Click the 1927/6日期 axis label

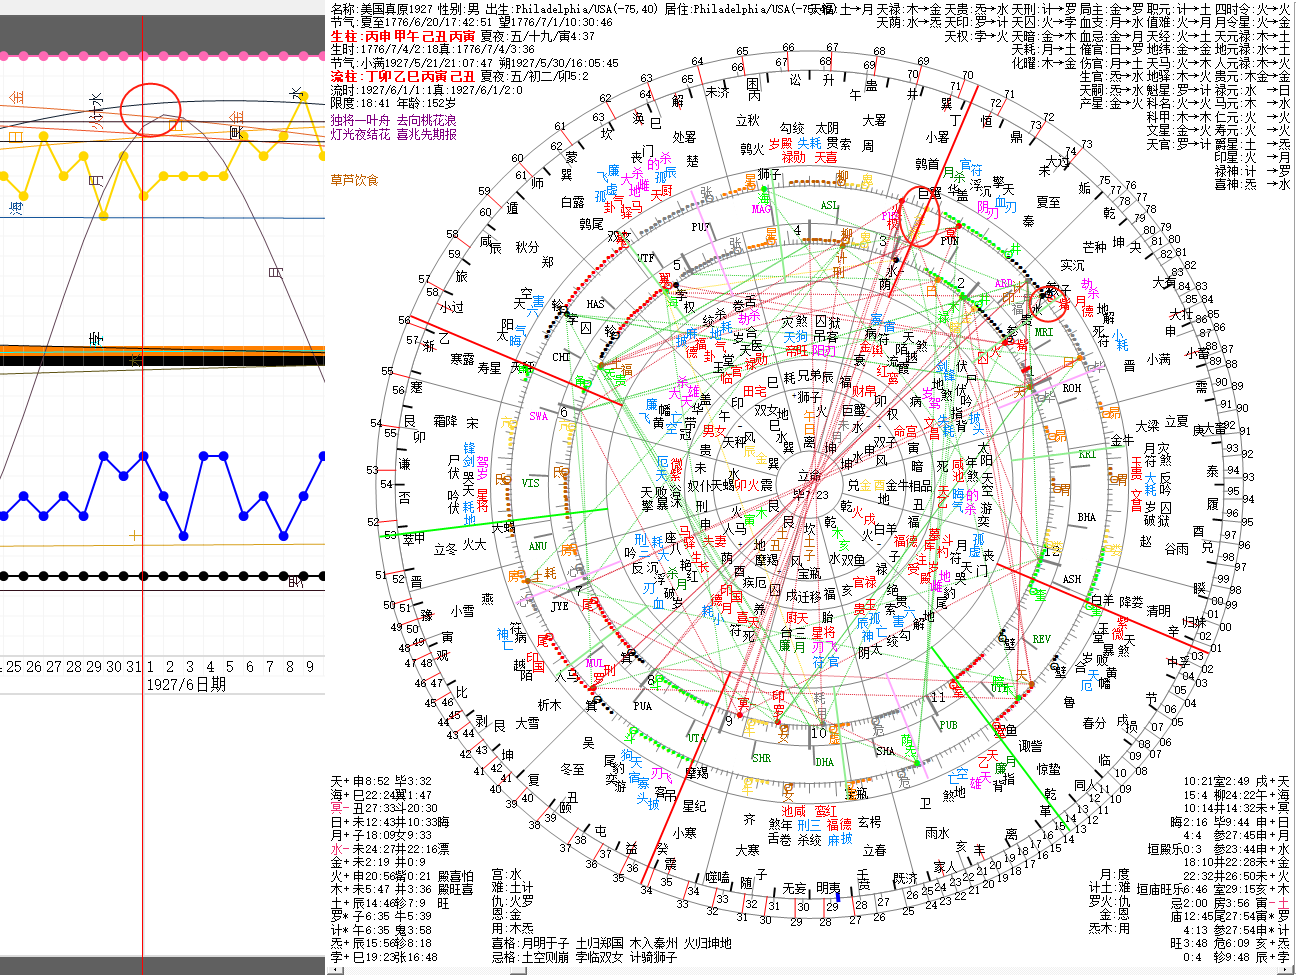click(x=186, y=684)
